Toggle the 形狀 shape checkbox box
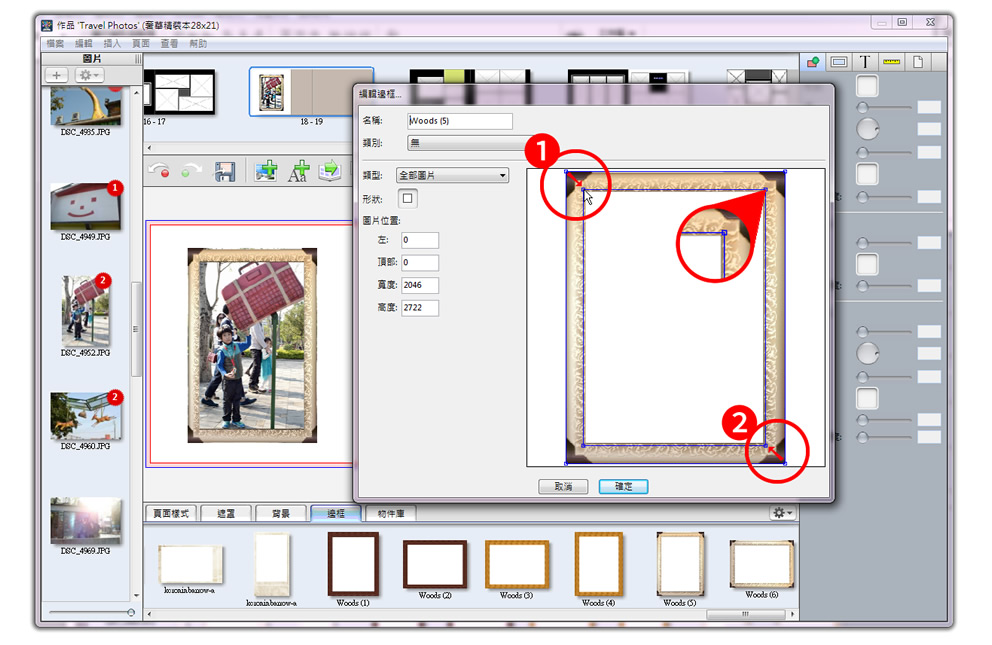 408,199
